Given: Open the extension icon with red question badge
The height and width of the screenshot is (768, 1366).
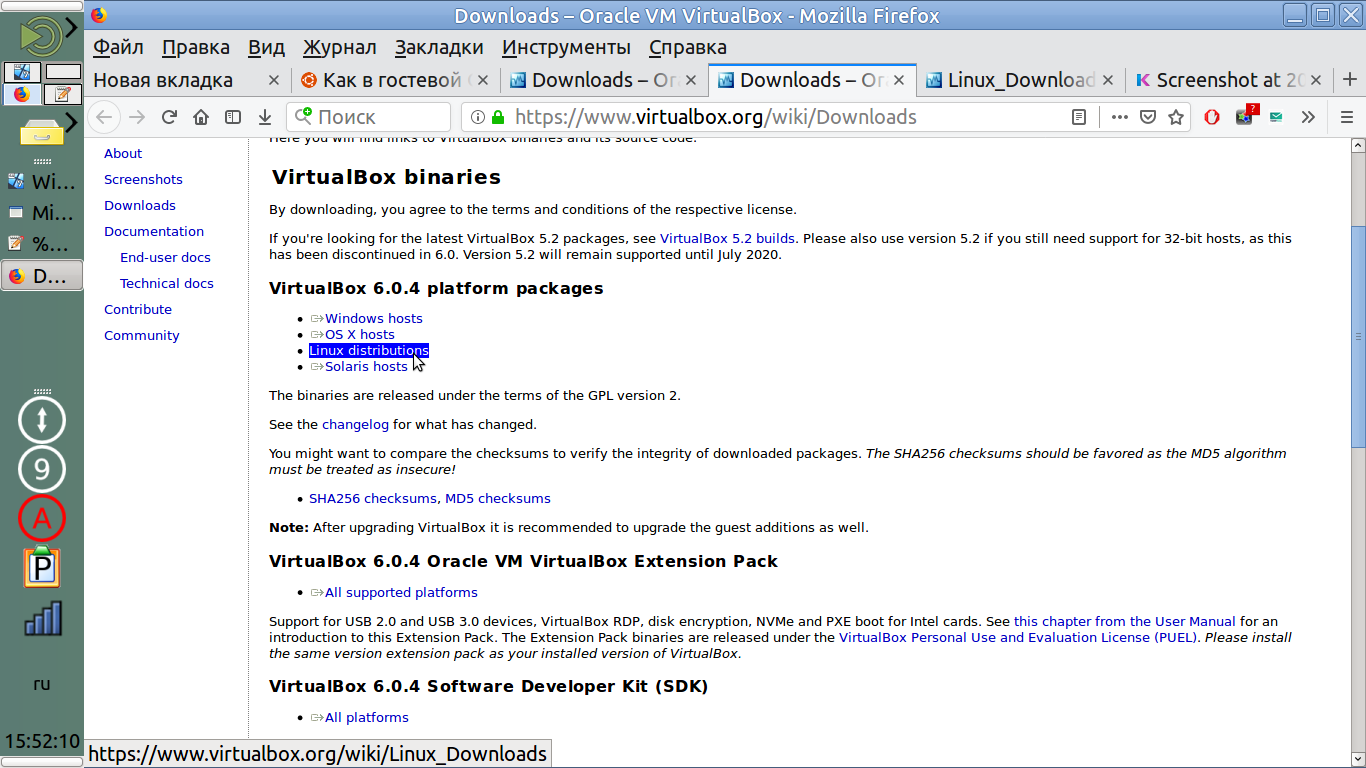Looking at the screenshot, I should tap(1245, 115).
